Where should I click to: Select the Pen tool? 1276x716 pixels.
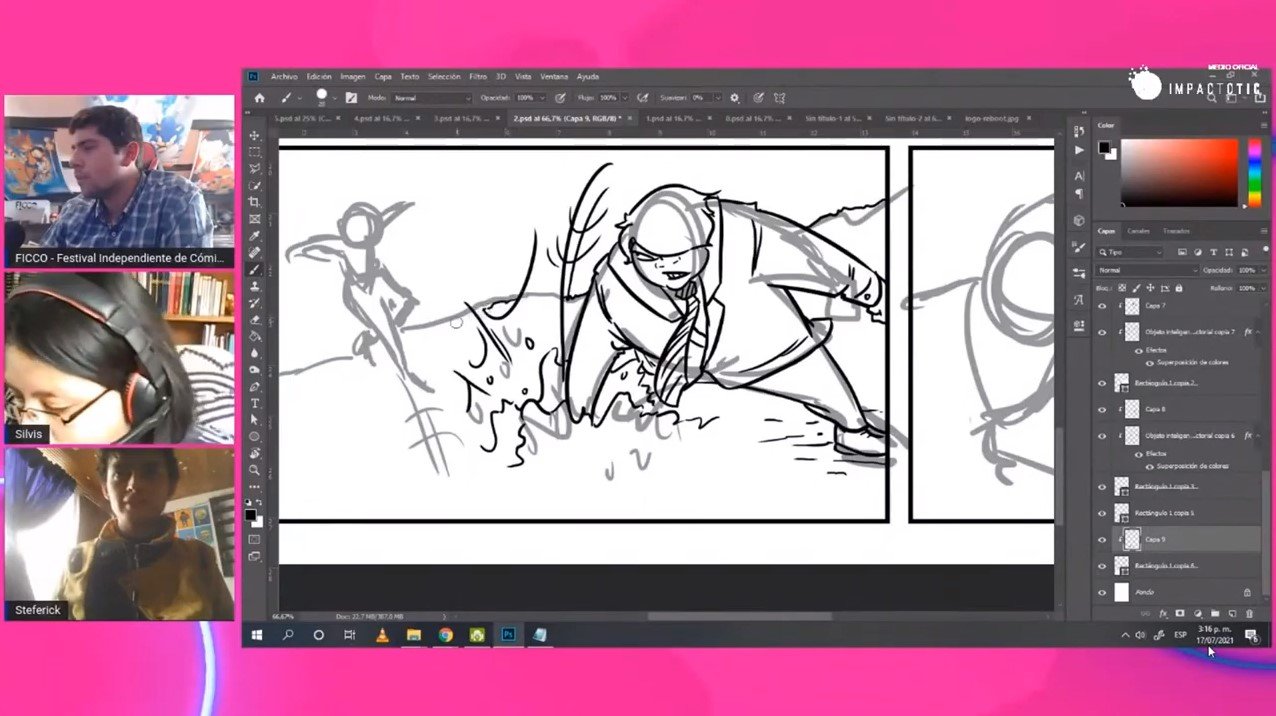point(254,386)
